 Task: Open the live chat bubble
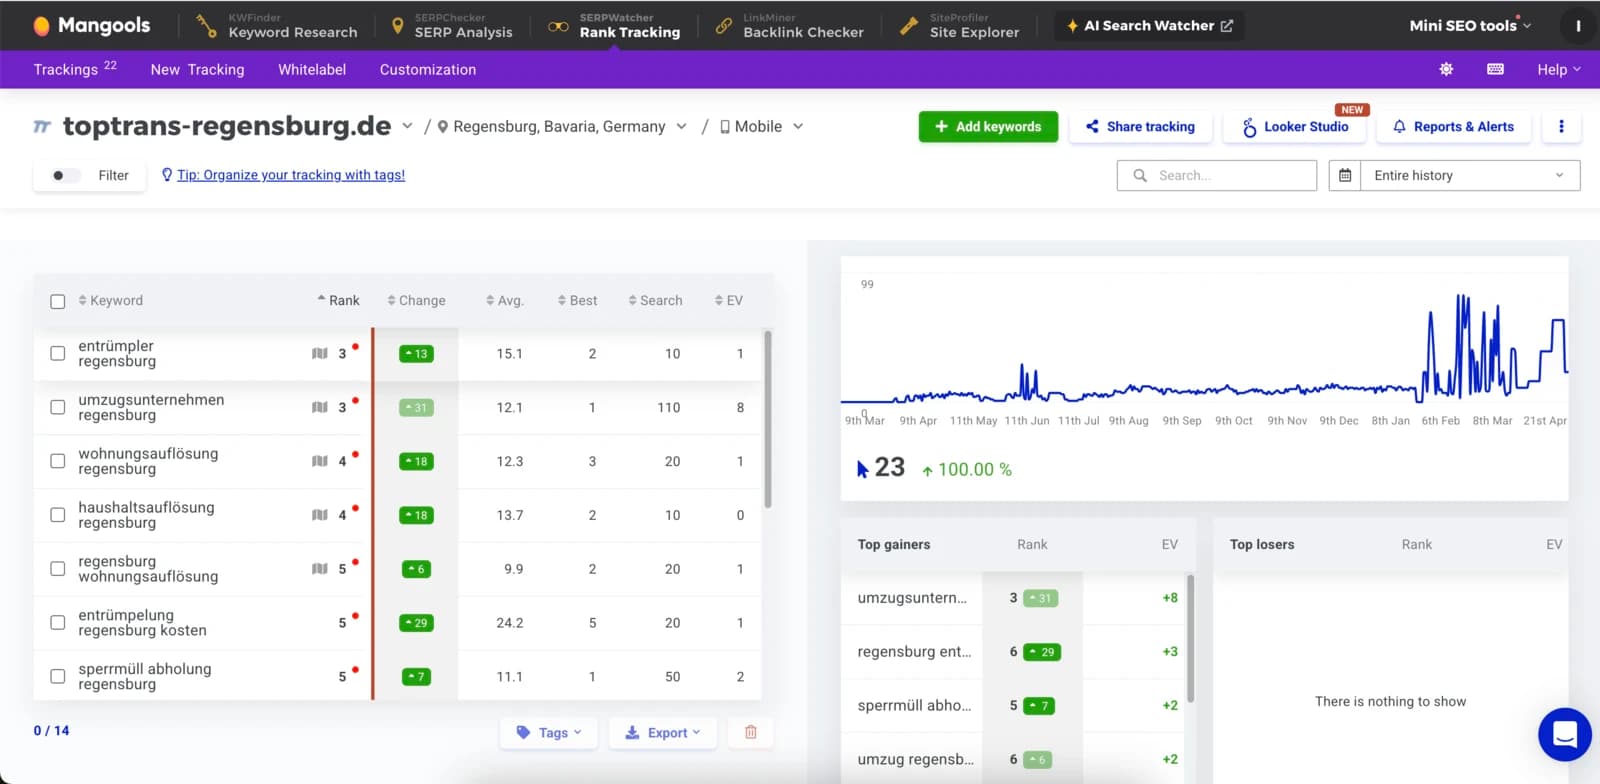(x=1565, y=734)
